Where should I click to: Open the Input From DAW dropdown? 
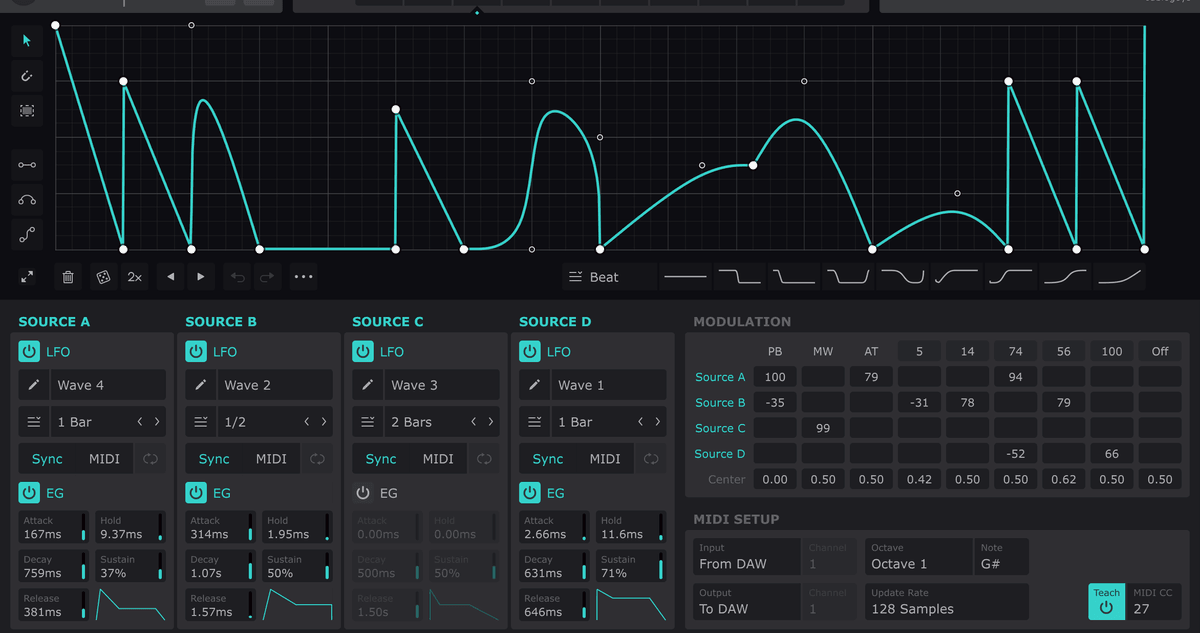[744, 557]
